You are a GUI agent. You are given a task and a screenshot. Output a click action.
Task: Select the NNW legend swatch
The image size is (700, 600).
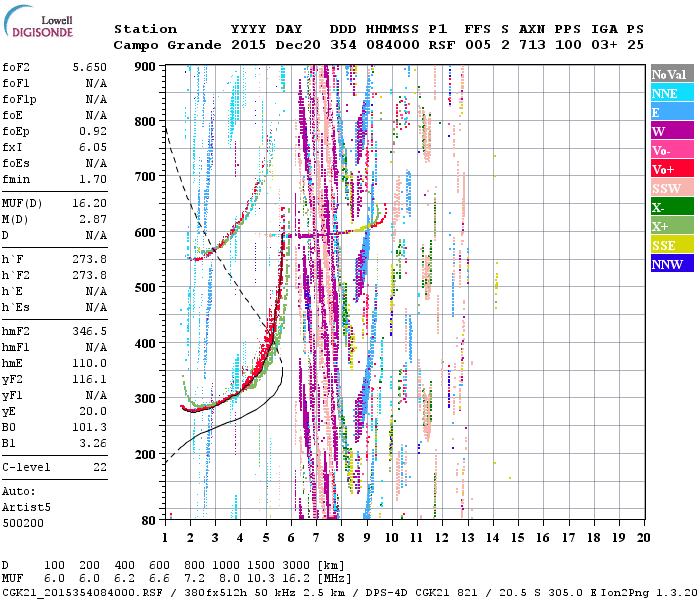(x=672, y=263)
